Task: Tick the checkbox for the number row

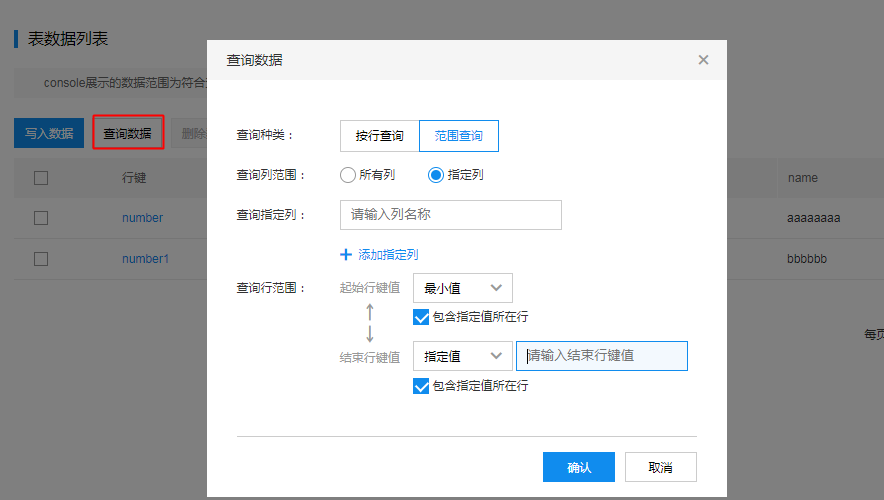Action: (41, 218)
